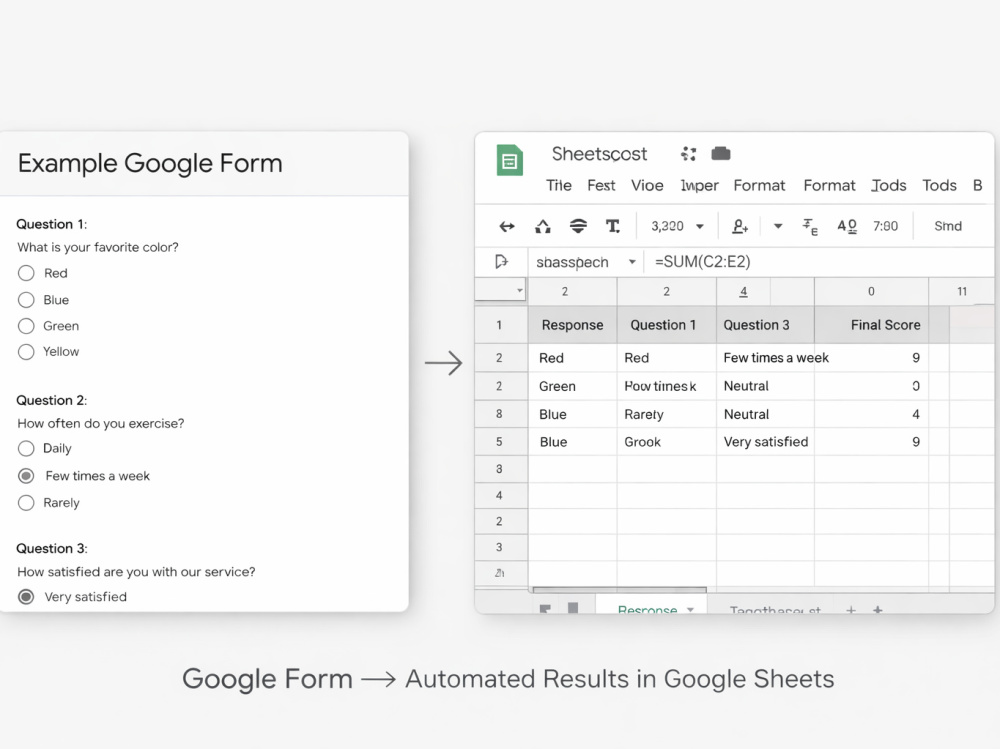The image size is (1000, 749).
Task: Click the strikethrough format icon in toolbar
Action: click(810, 226)
